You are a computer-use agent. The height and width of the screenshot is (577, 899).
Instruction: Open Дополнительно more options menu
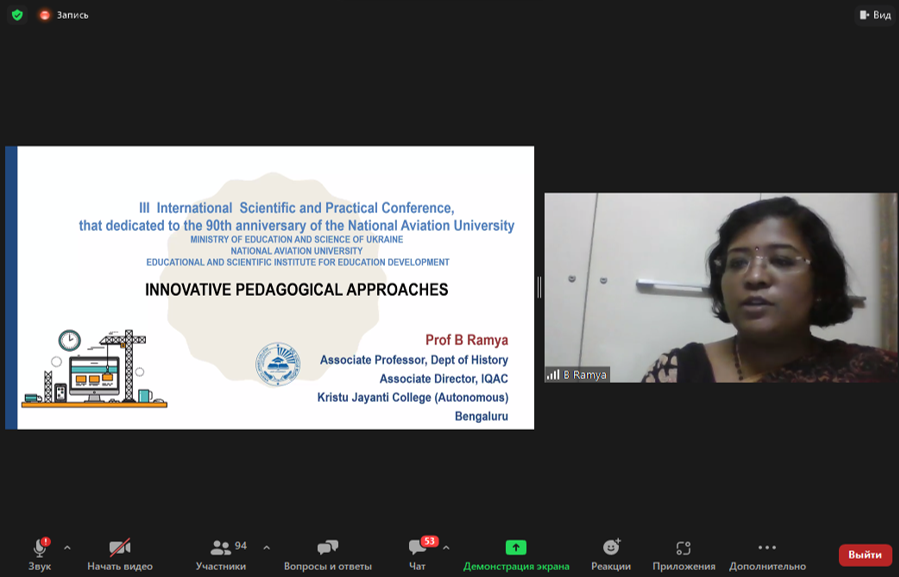(x=767, y=553)
